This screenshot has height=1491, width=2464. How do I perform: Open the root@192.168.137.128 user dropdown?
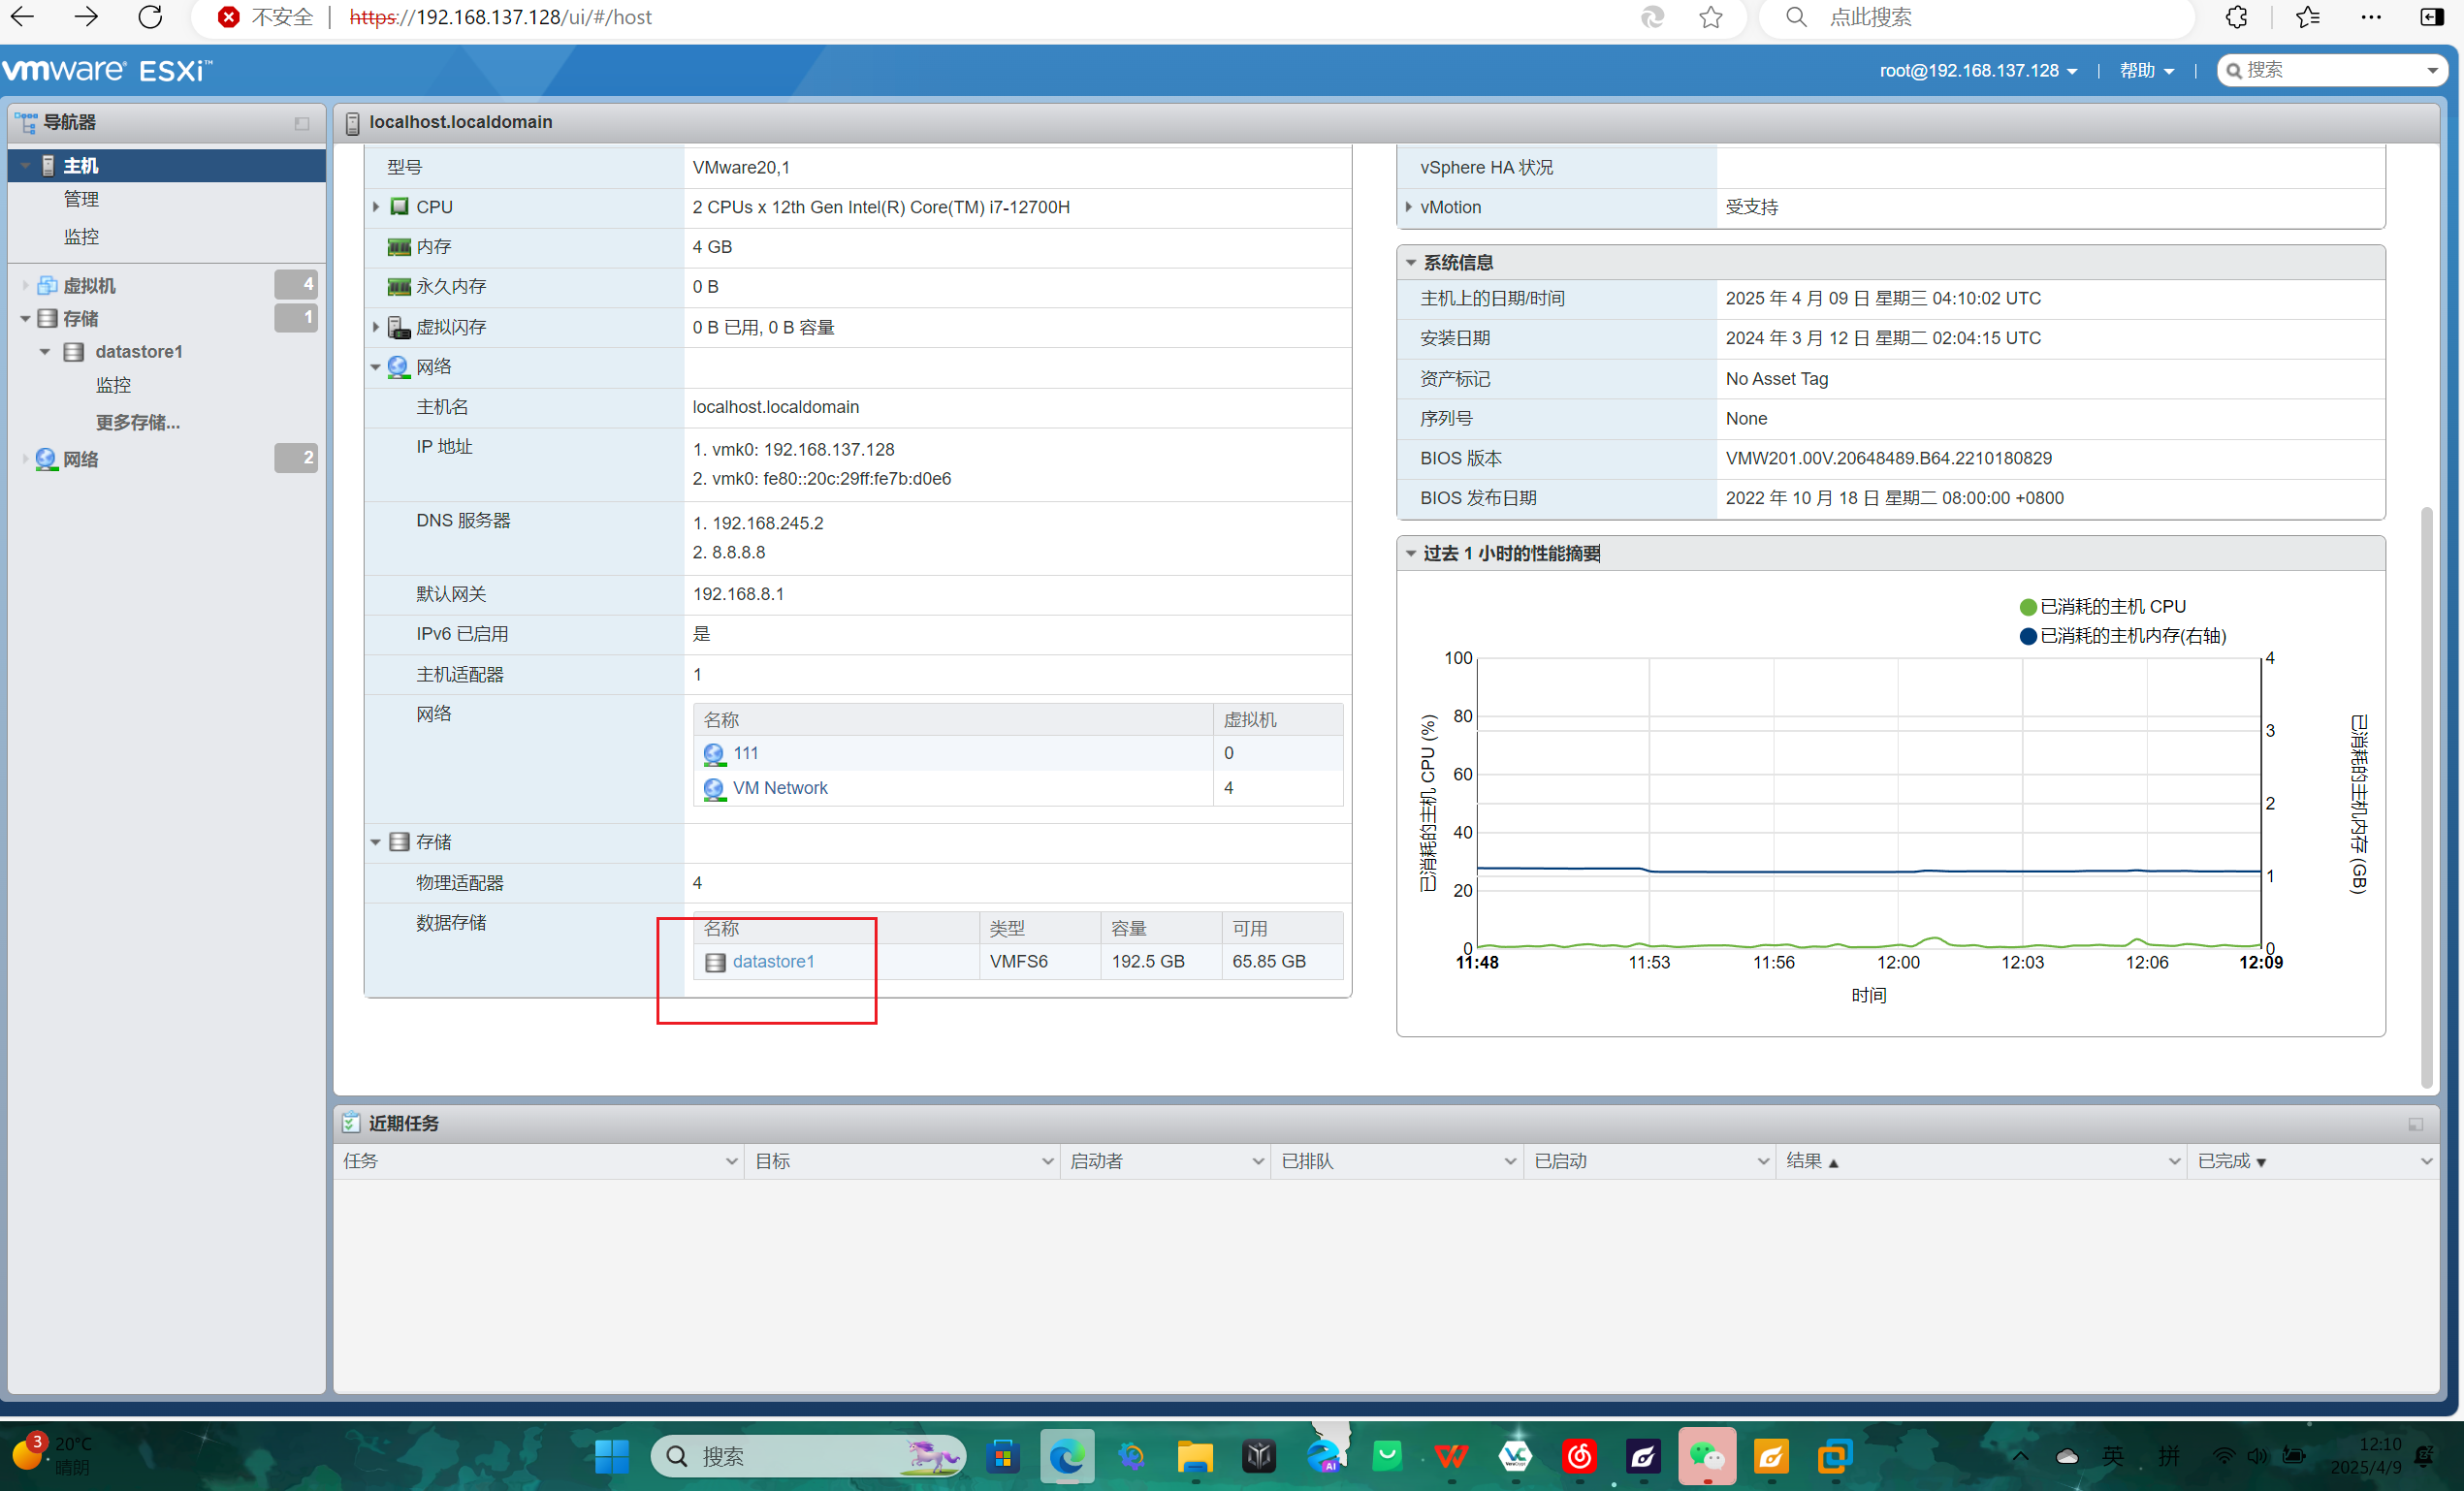pyautogui.click(x=1977, y=71)
